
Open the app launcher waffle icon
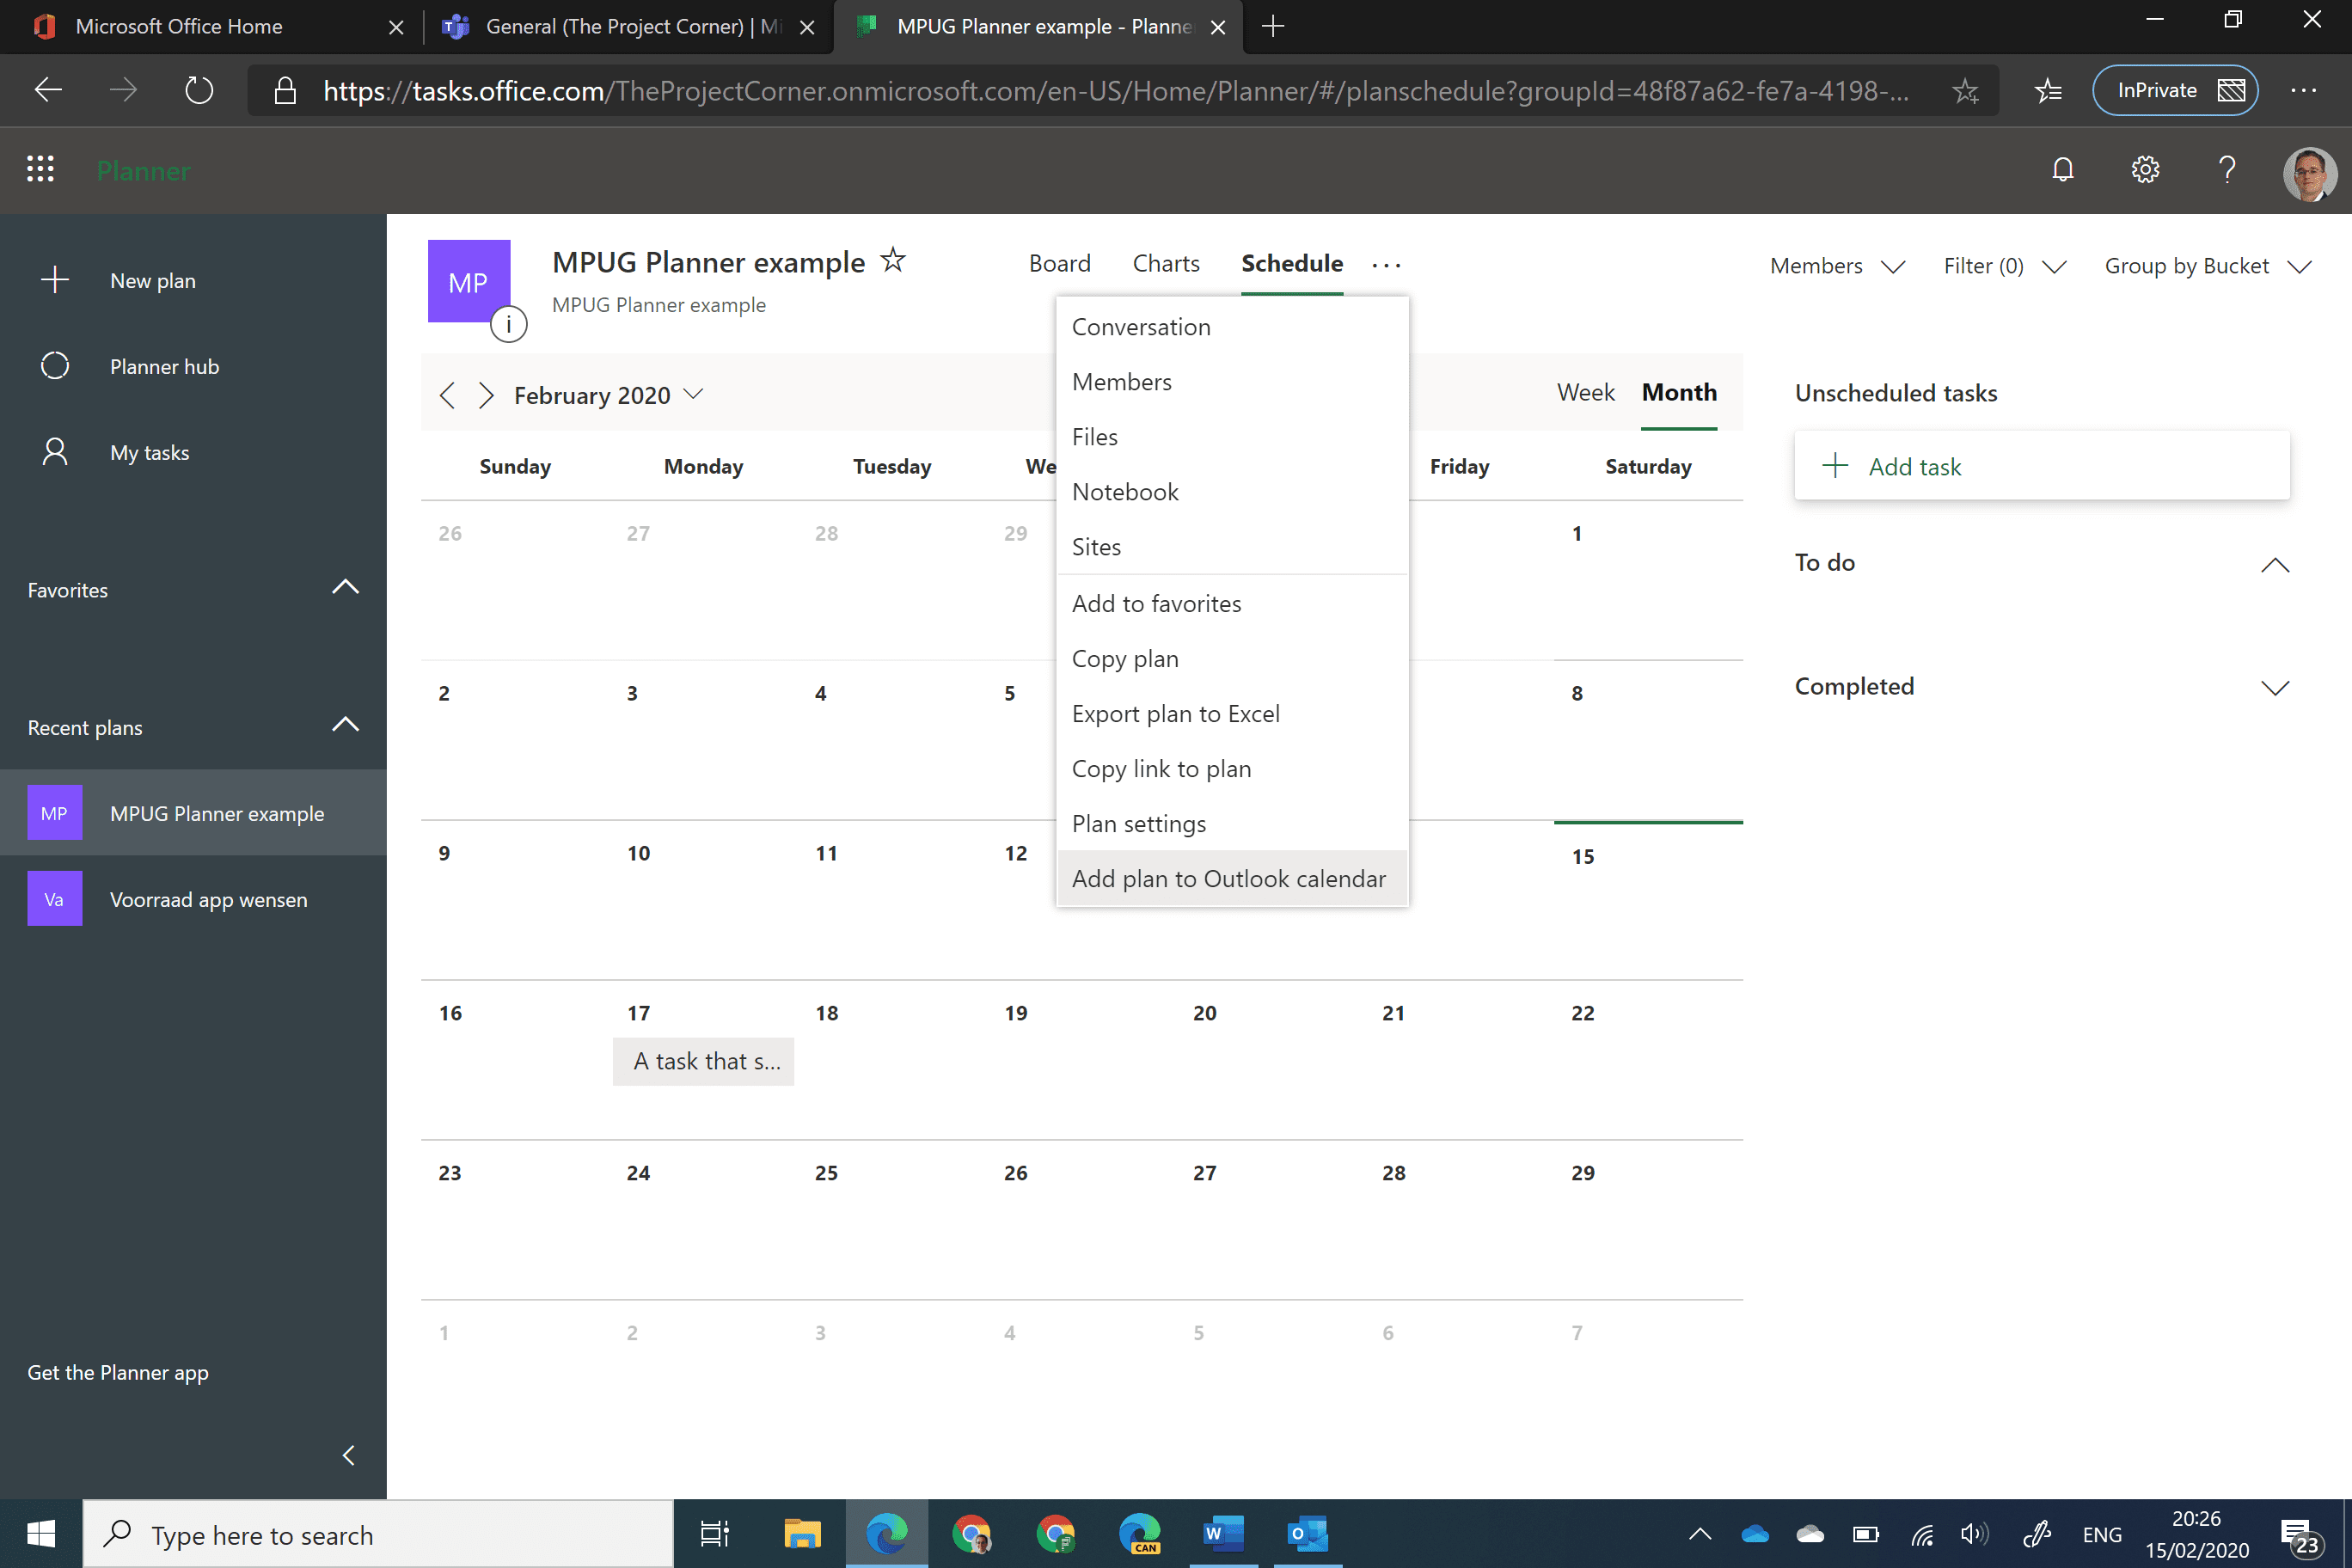[x=40, y=169]
